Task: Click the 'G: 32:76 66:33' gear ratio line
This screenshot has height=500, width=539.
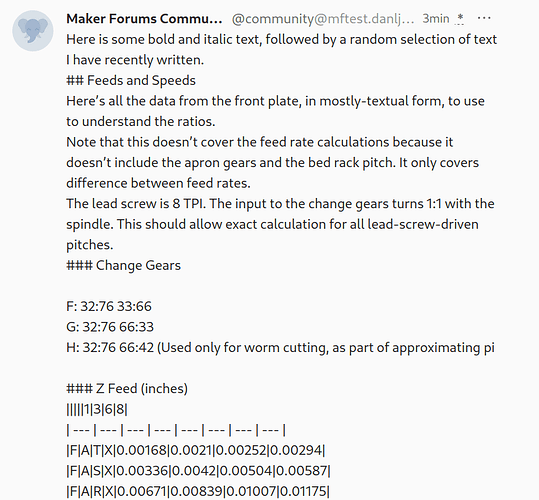Action: [110, 327]
